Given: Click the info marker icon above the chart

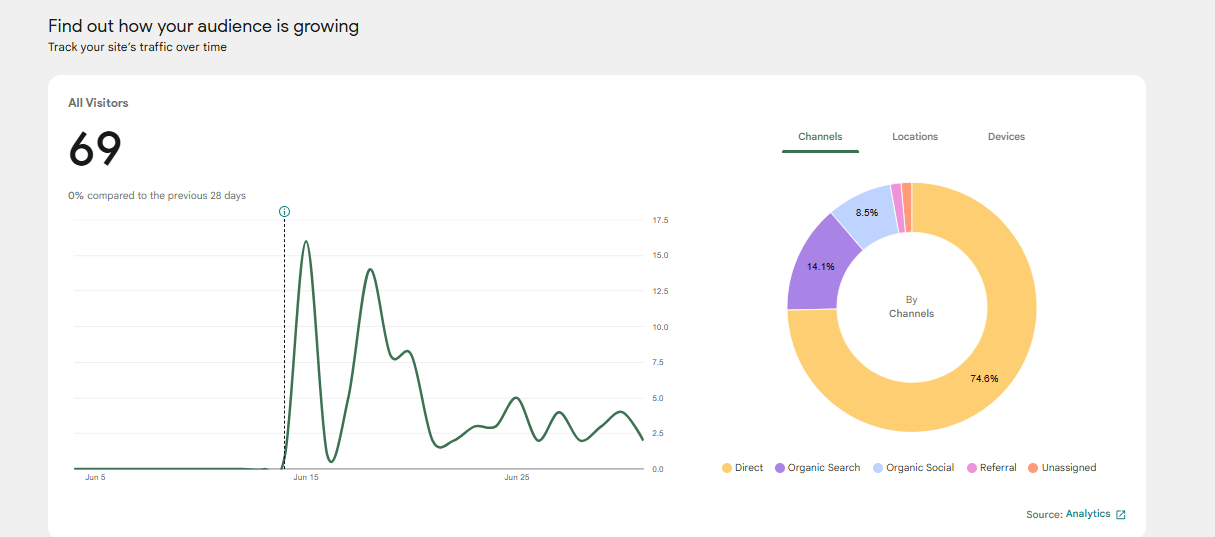Looking at the screenshot, I should [285, 212].
